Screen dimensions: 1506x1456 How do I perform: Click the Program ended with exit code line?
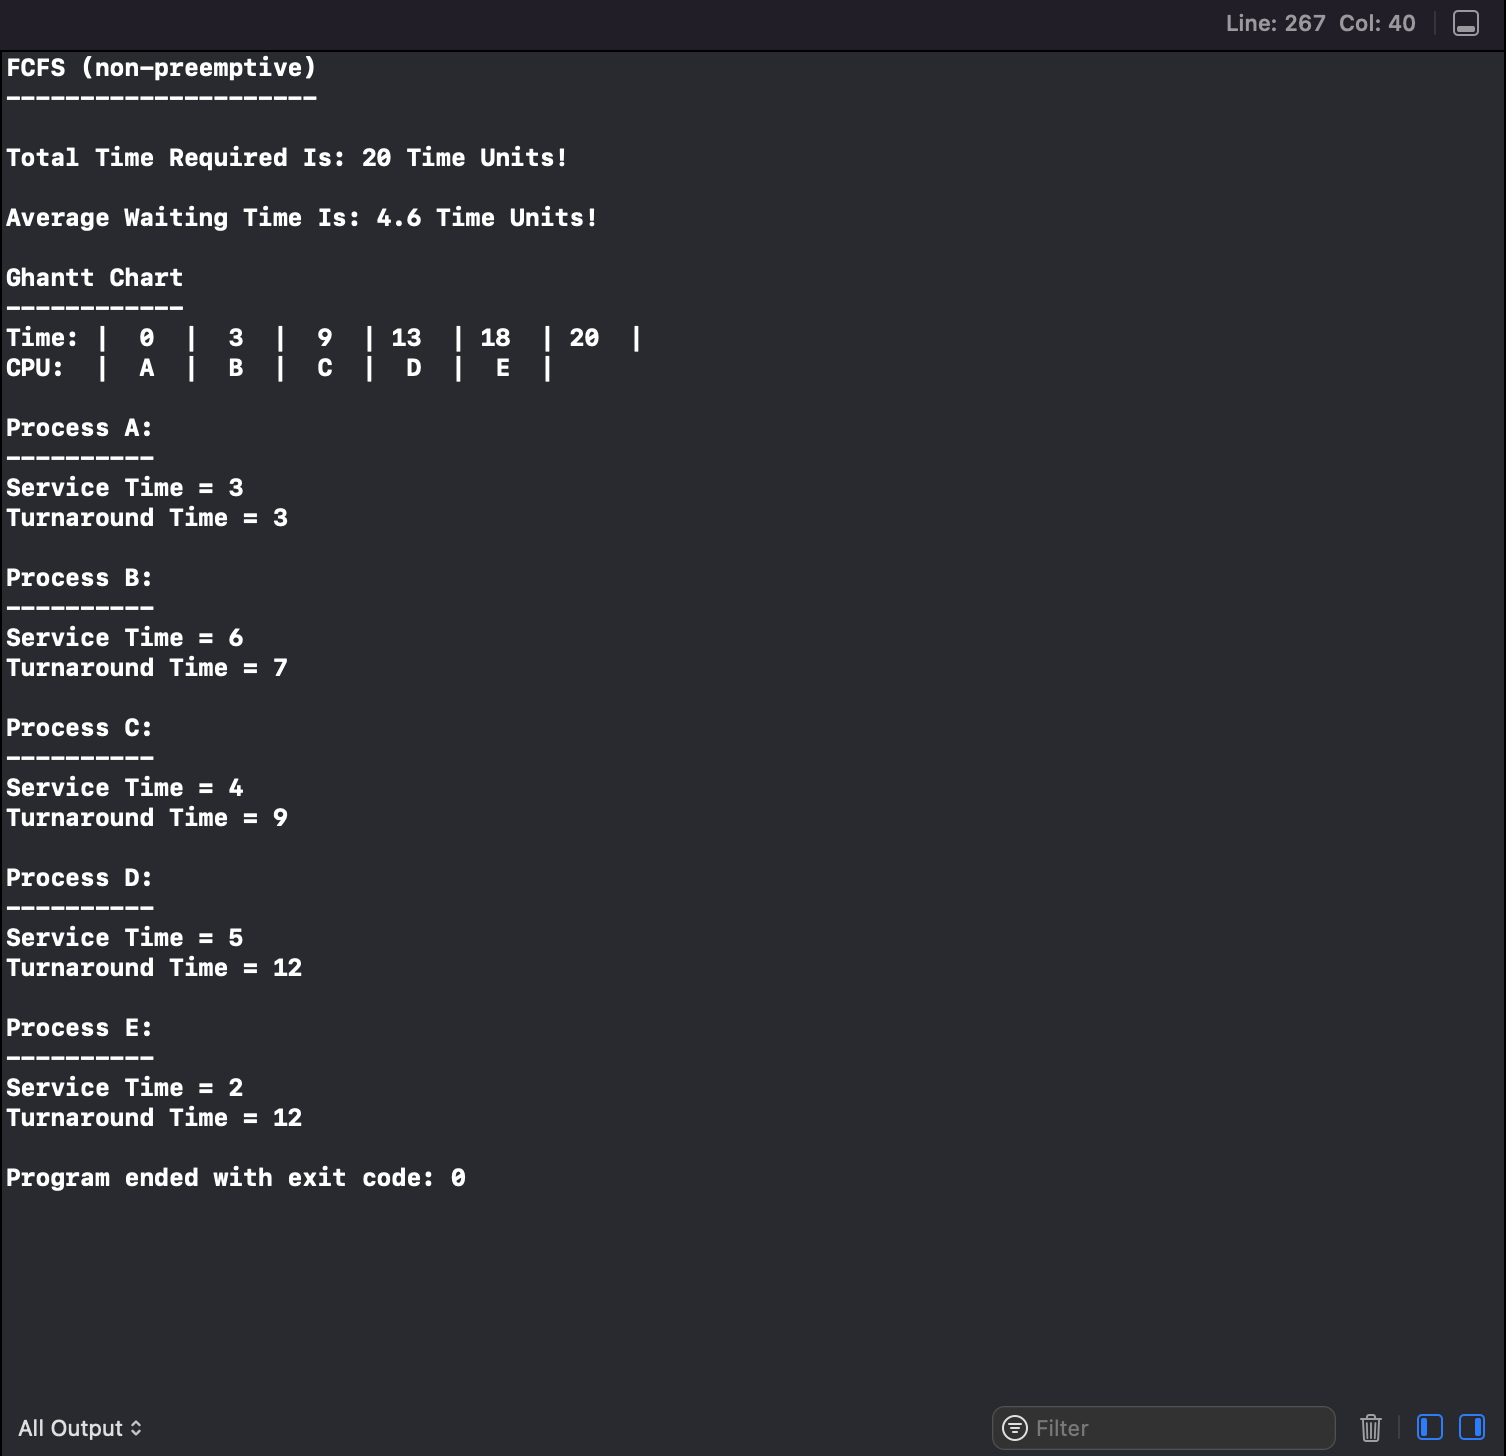pyautogui.click(x=235, y=1177)
